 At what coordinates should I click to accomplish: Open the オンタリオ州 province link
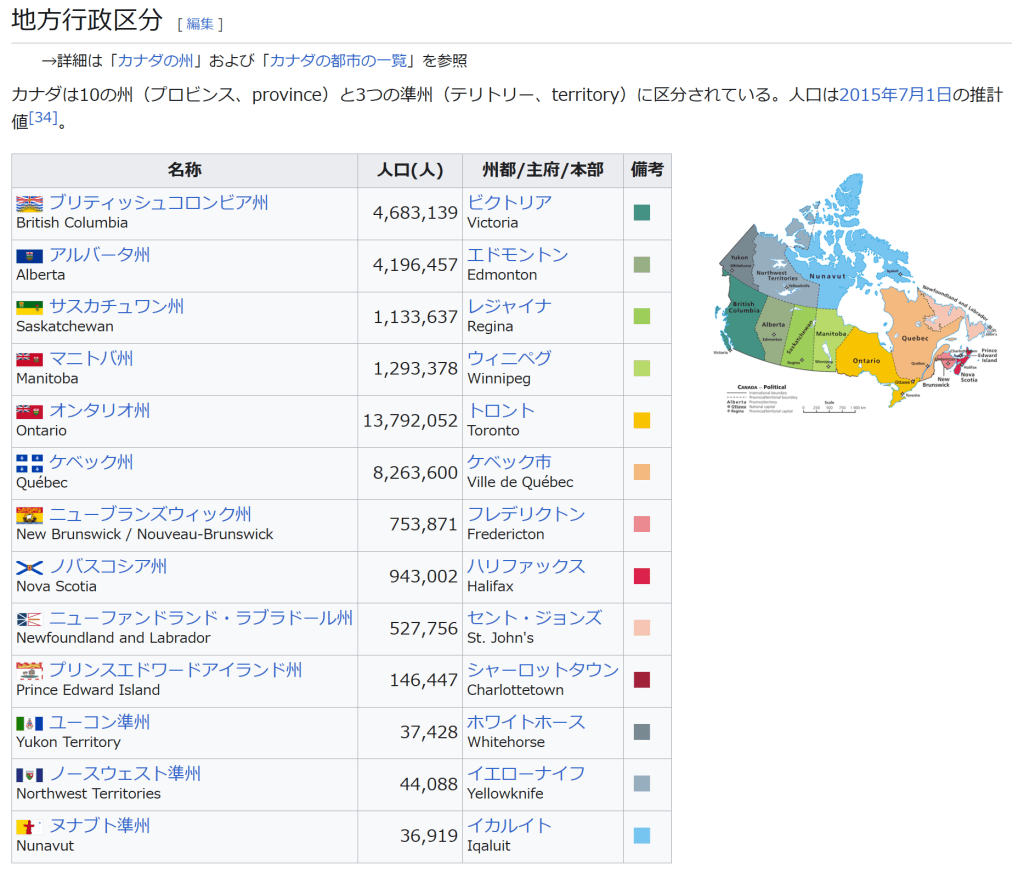pyautogui.click(x=100, y=411)
